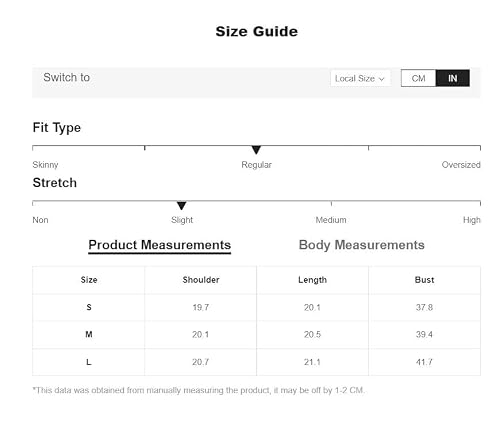
Task: Click the Stretch triangle marker at Slight
Action: pyautogui.click(x=181, y=205)
